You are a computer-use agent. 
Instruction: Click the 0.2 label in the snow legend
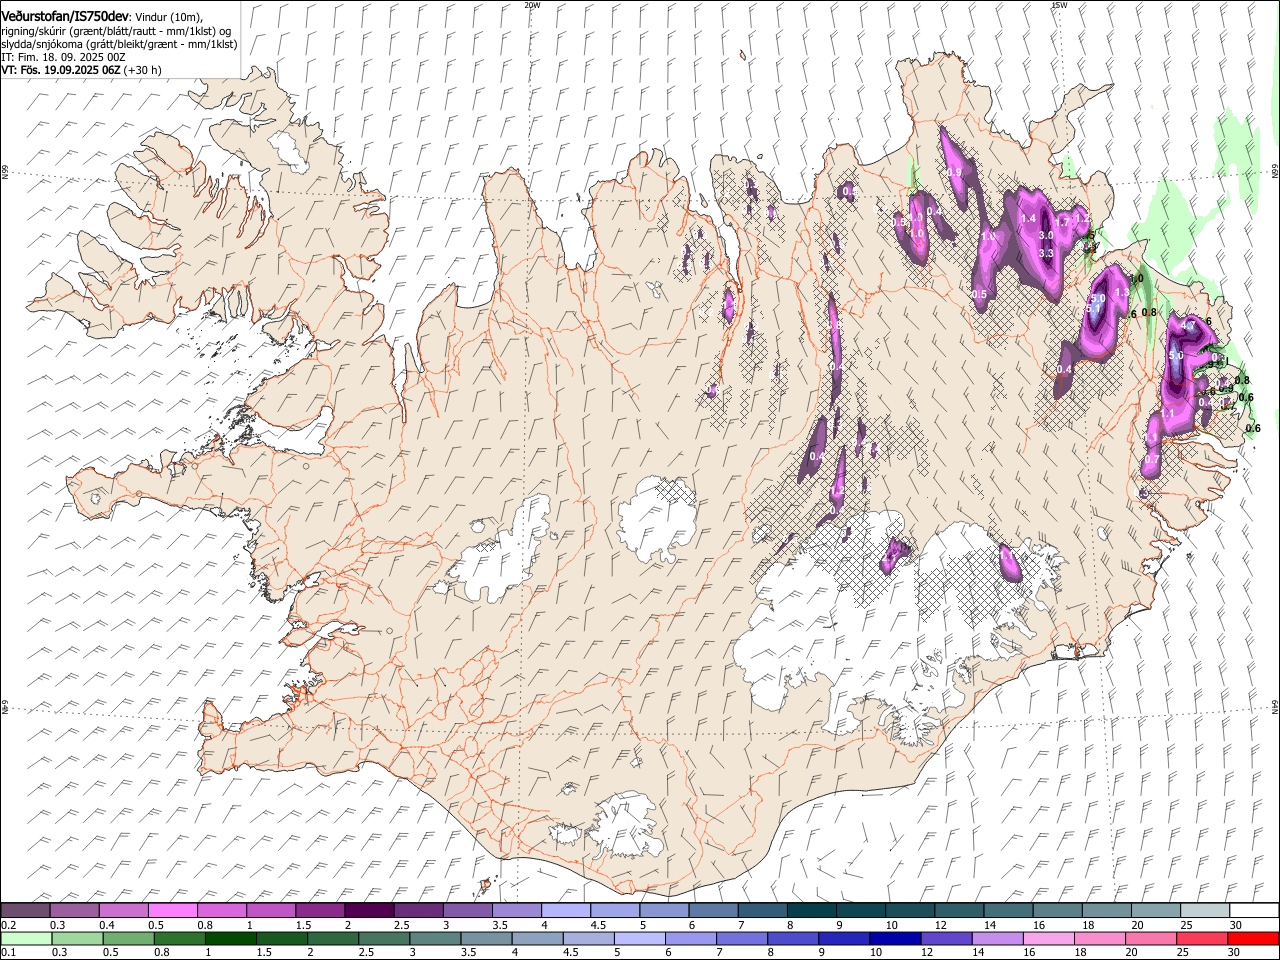coord(7,925)
